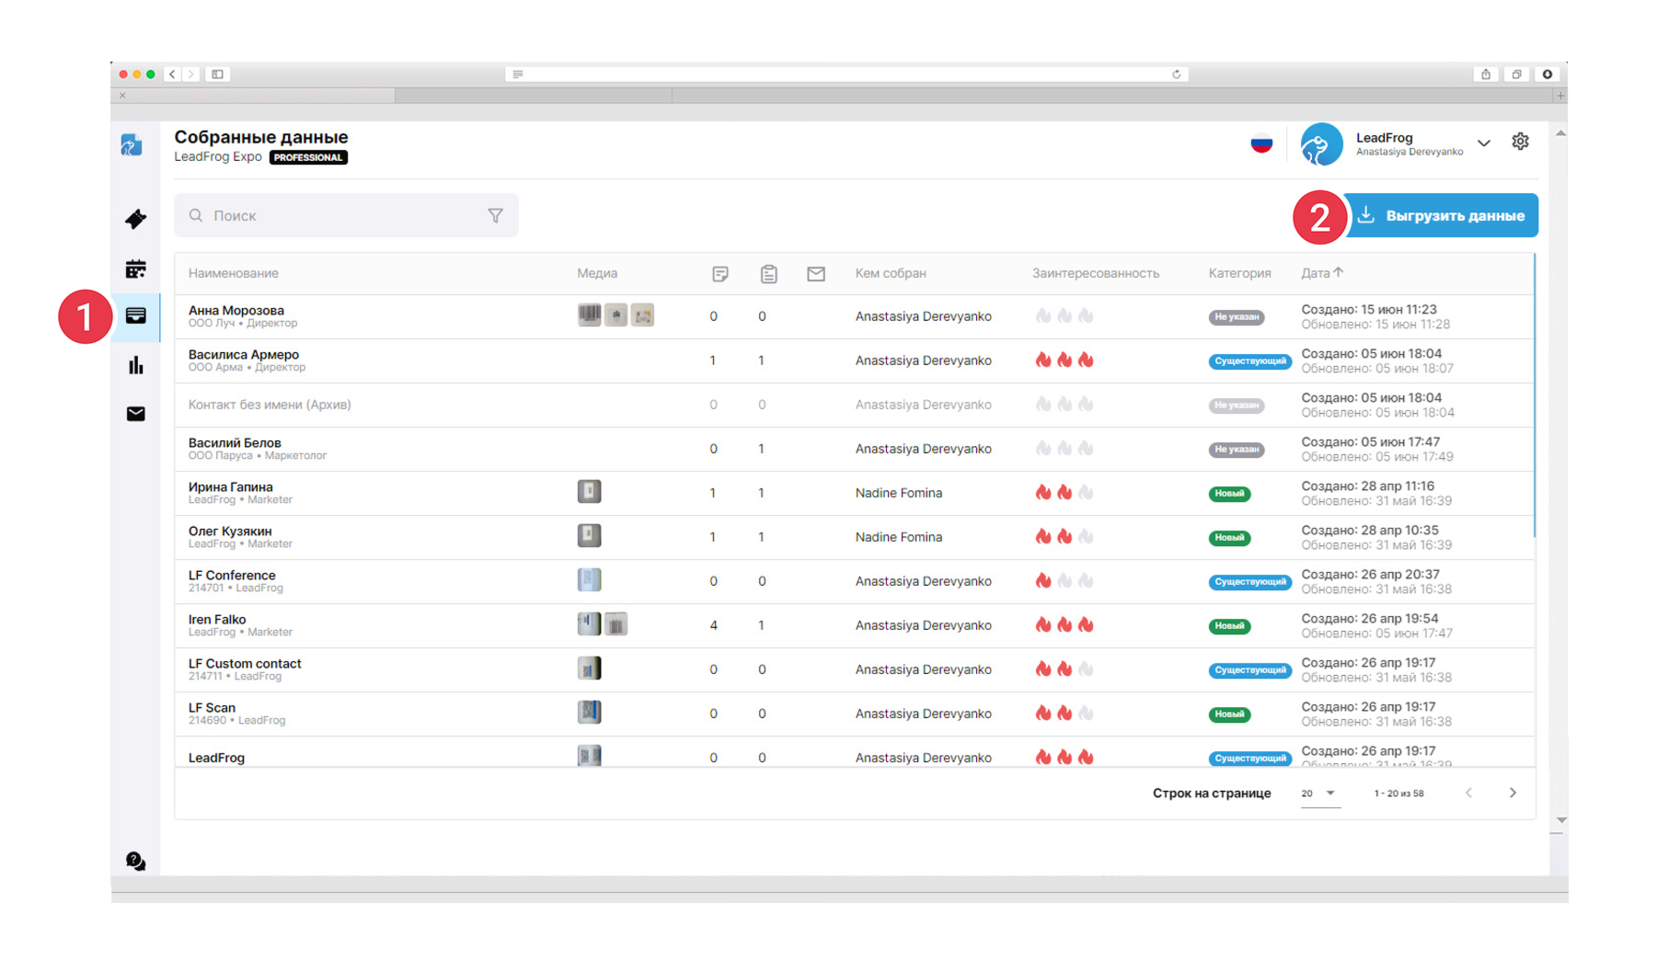Click Не указан badge for Анна Морозова
Image resolution: width=1680 pixels, height=960 pixels.
(1236, 317)
